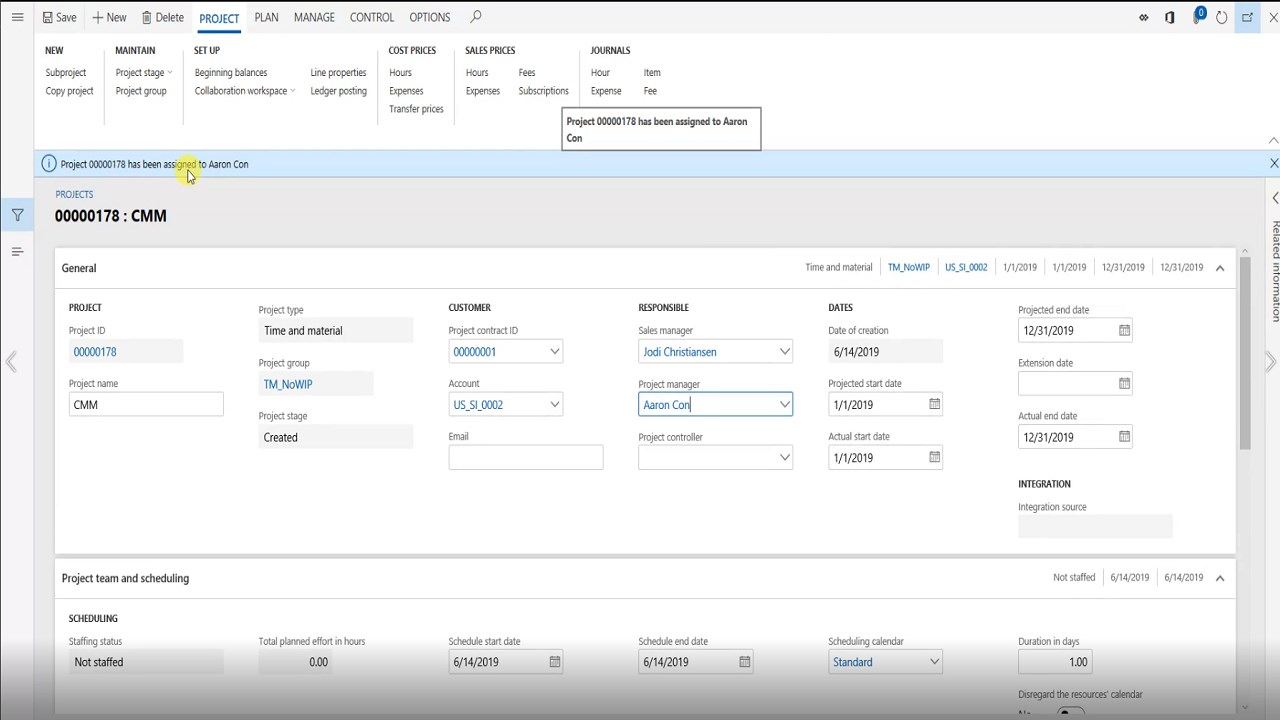
Task: Go to next record arrow
Action: [1270, 362]
